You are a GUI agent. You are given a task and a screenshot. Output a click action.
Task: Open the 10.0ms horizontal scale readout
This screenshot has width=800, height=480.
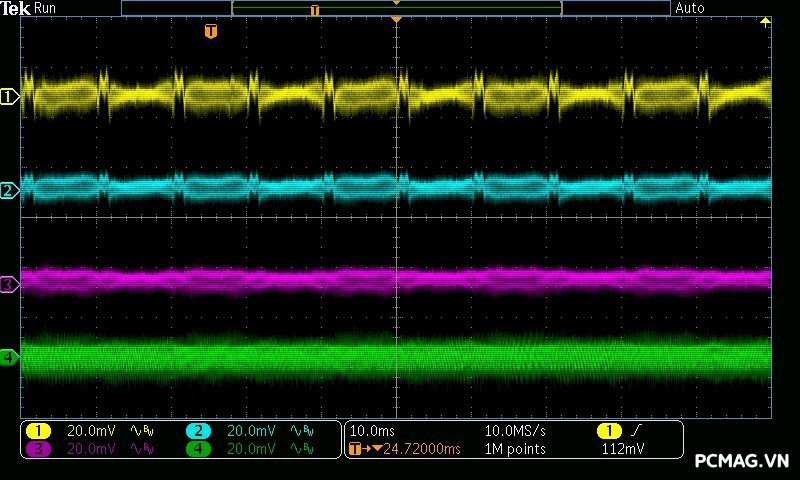pos(370,431)
